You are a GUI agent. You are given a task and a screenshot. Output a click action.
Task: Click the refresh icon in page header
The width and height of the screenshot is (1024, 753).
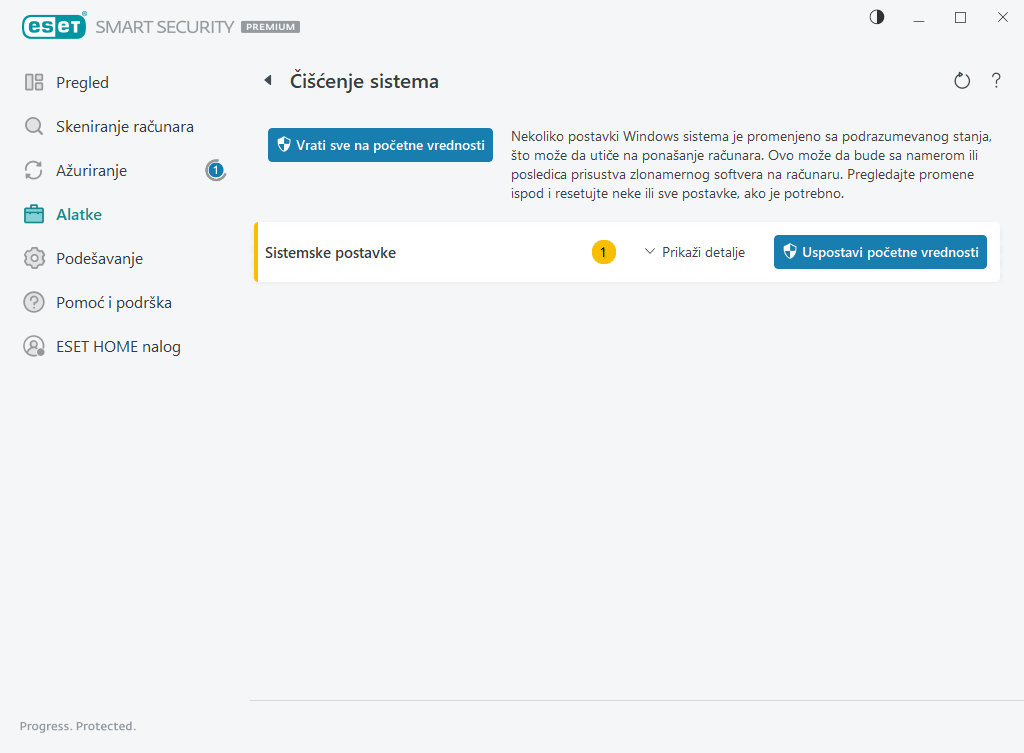(962, 81)
